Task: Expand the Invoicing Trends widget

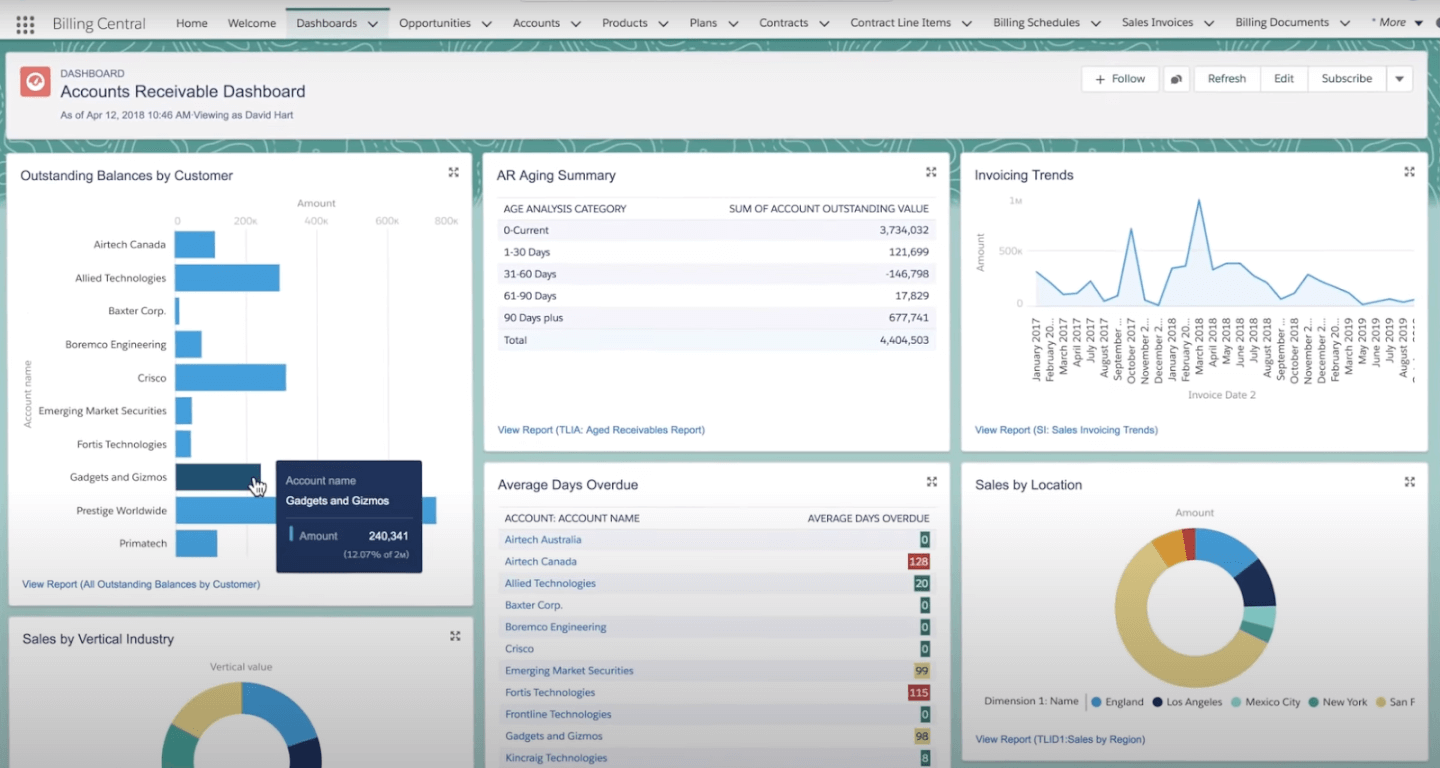Action: click(x=1409, y=172)
